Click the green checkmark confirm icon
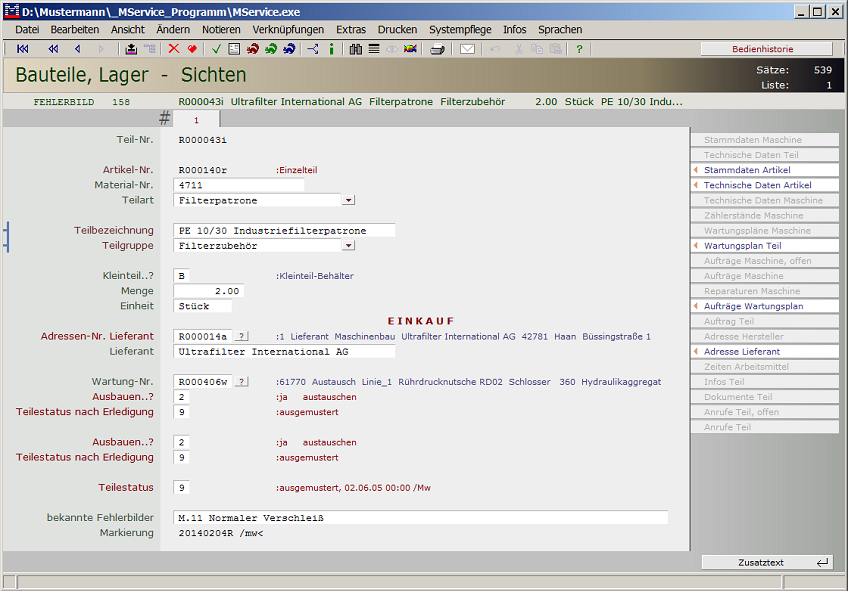Image resolution: width=848 pixels, height=591 pixels. pos(214,49)
